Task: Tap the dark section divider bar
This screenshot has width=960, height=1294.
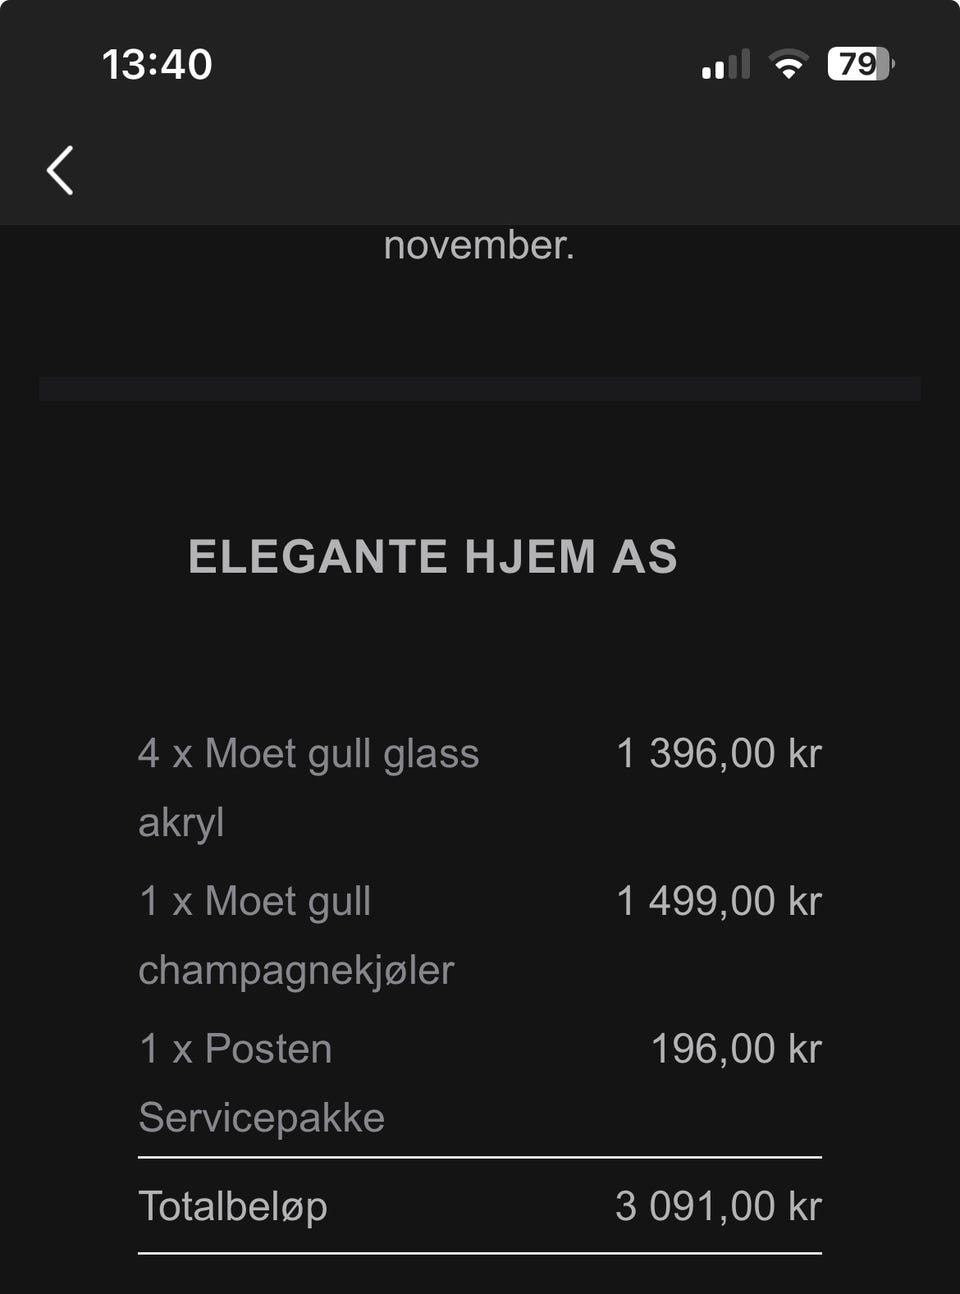Action: (x=480, y=389)
